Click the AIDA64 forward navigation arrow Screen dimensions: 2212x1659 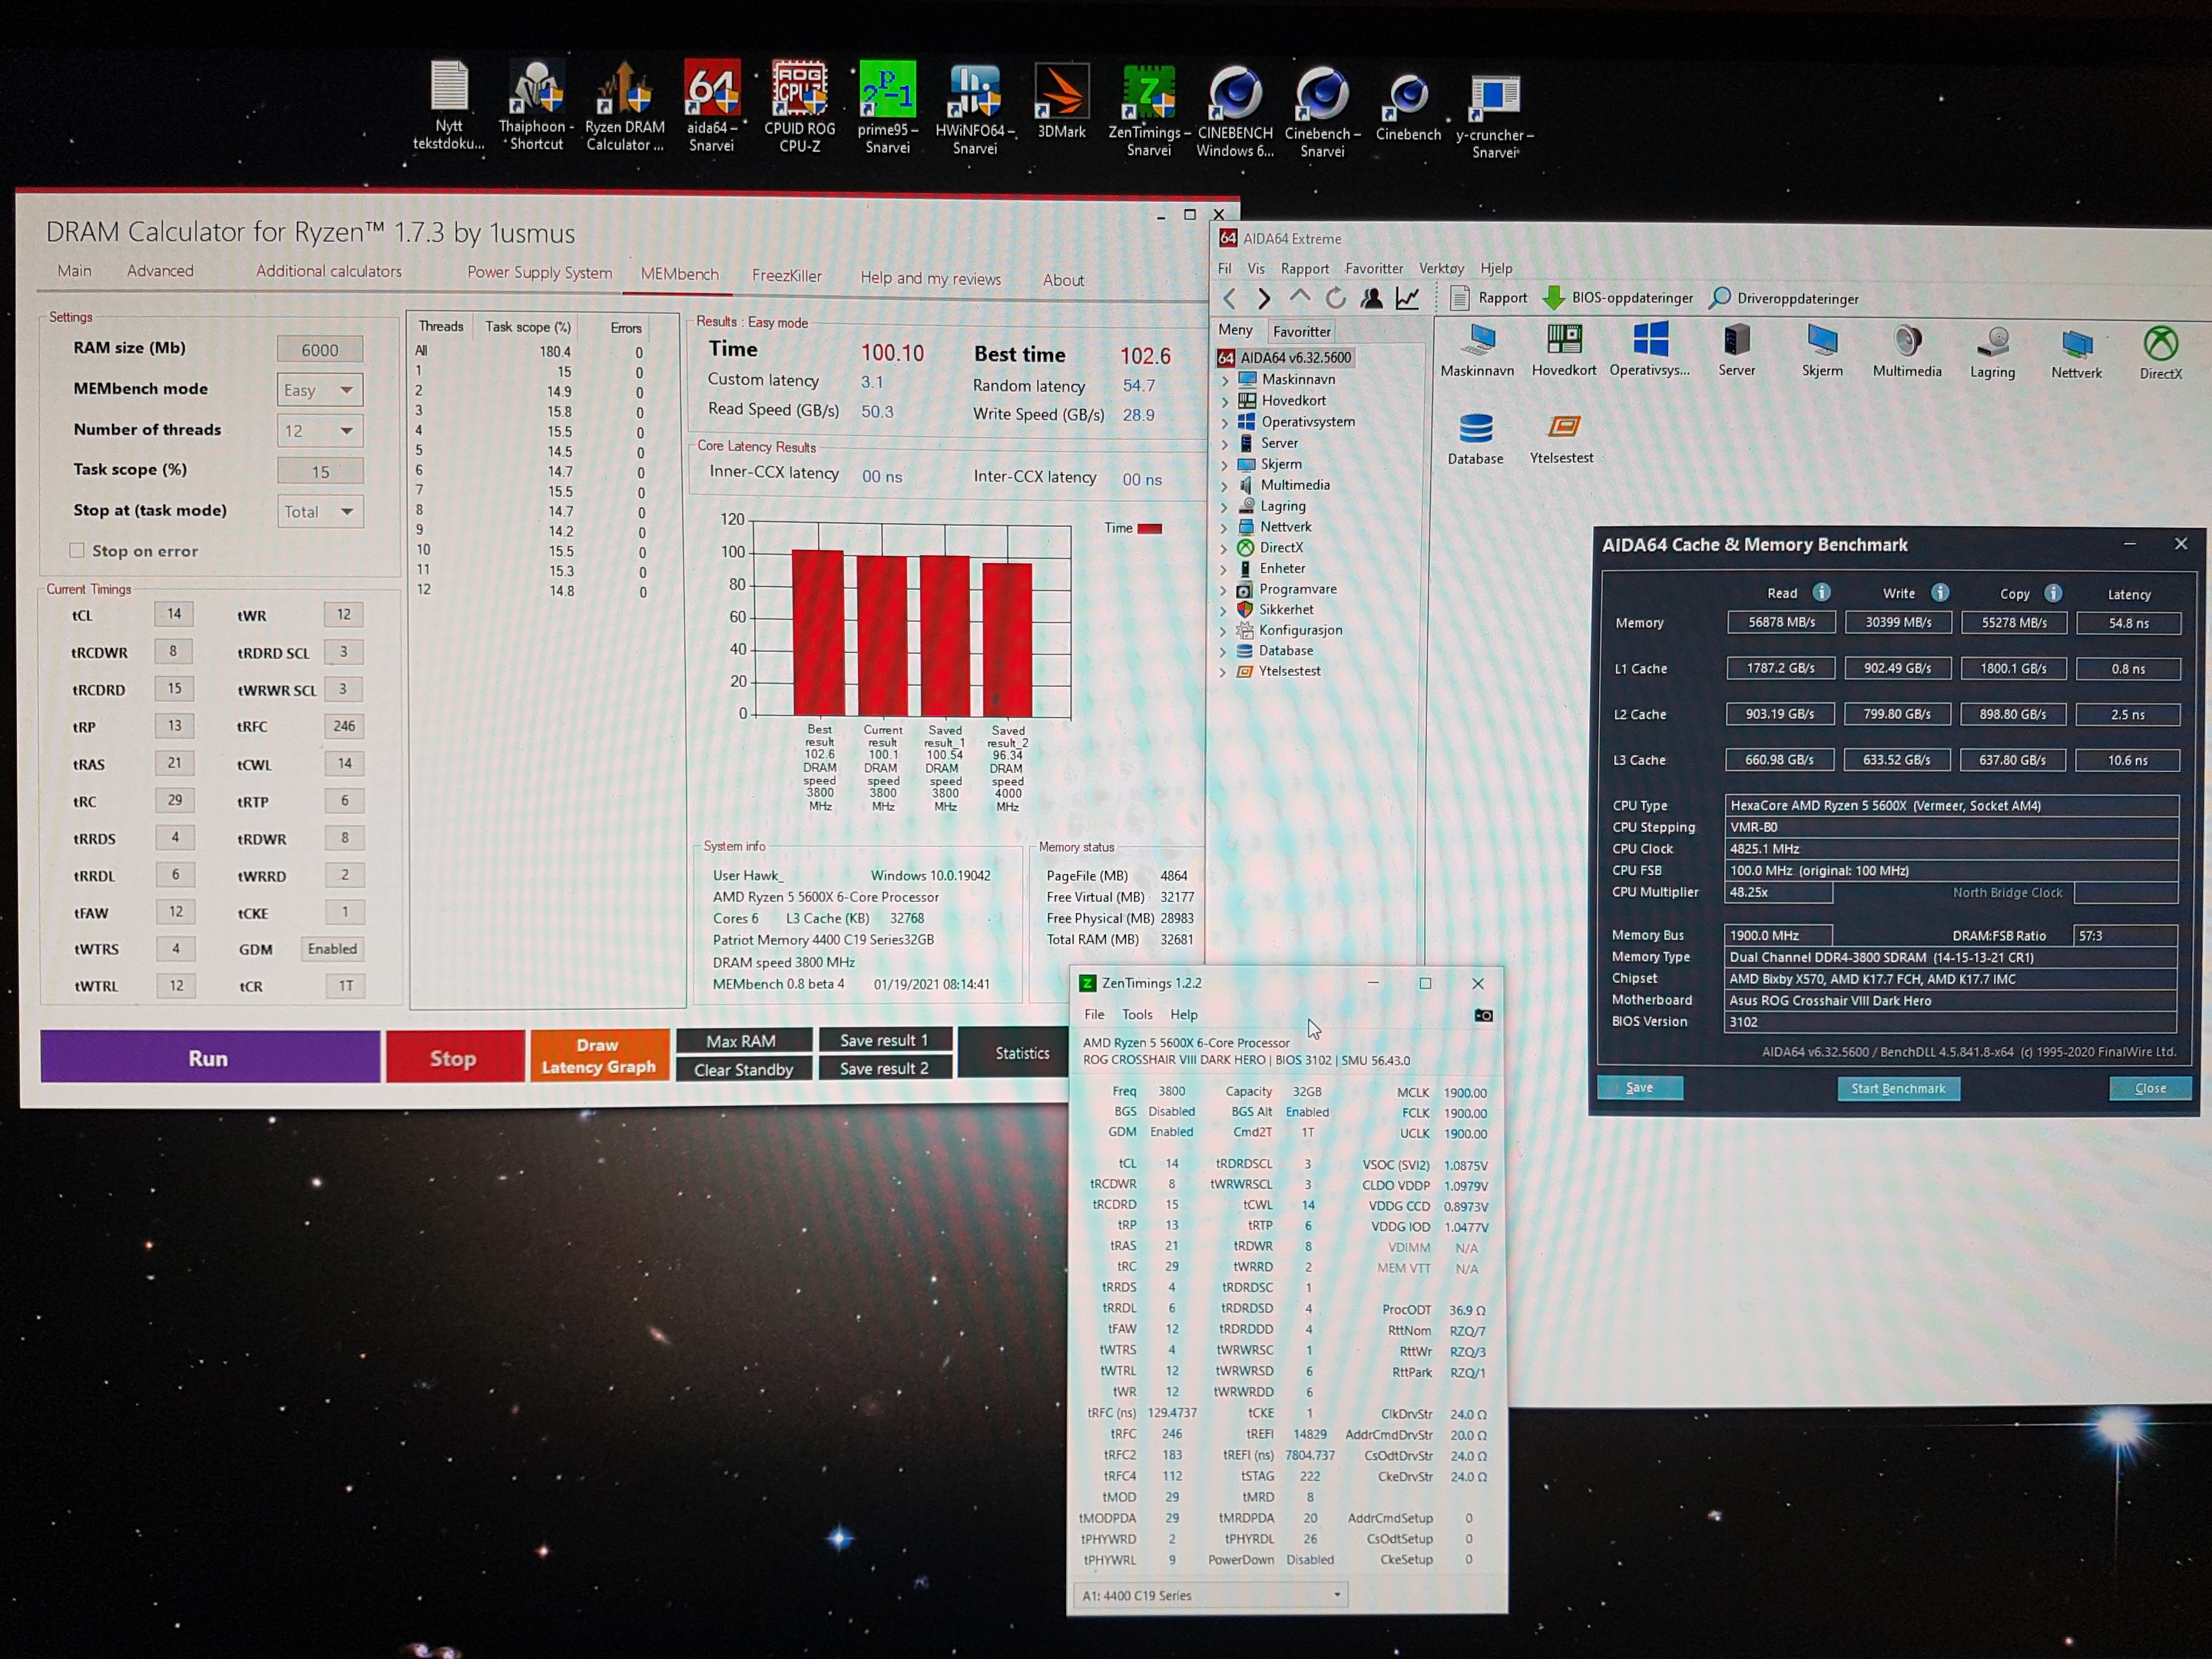[1264, 298]
